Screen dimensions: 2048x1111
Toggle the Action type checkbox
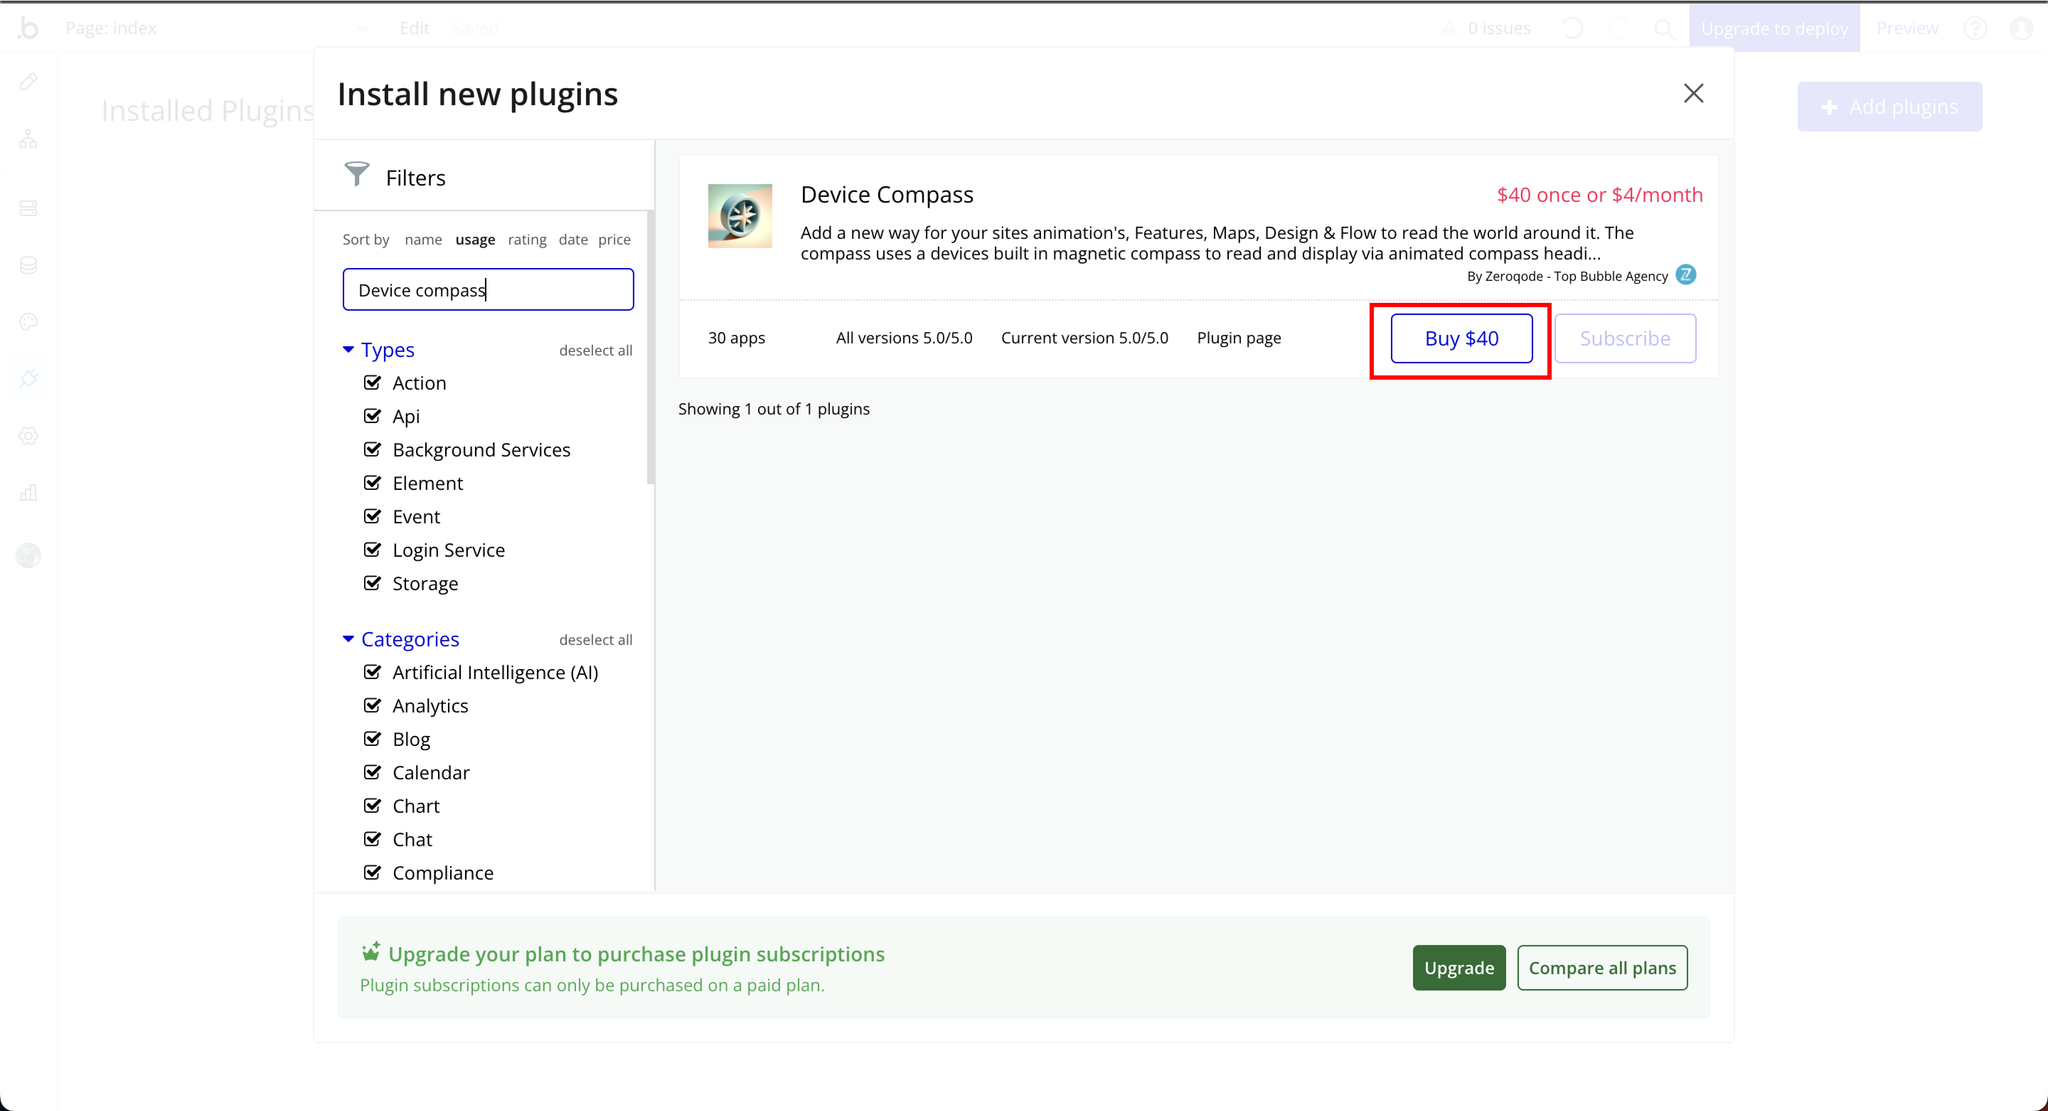tap(373, 382)
